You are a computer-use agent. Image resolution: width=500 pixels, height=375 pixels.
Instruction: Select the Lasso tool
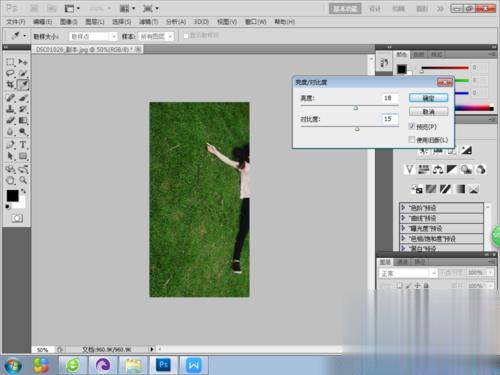(x=10, y=73)
